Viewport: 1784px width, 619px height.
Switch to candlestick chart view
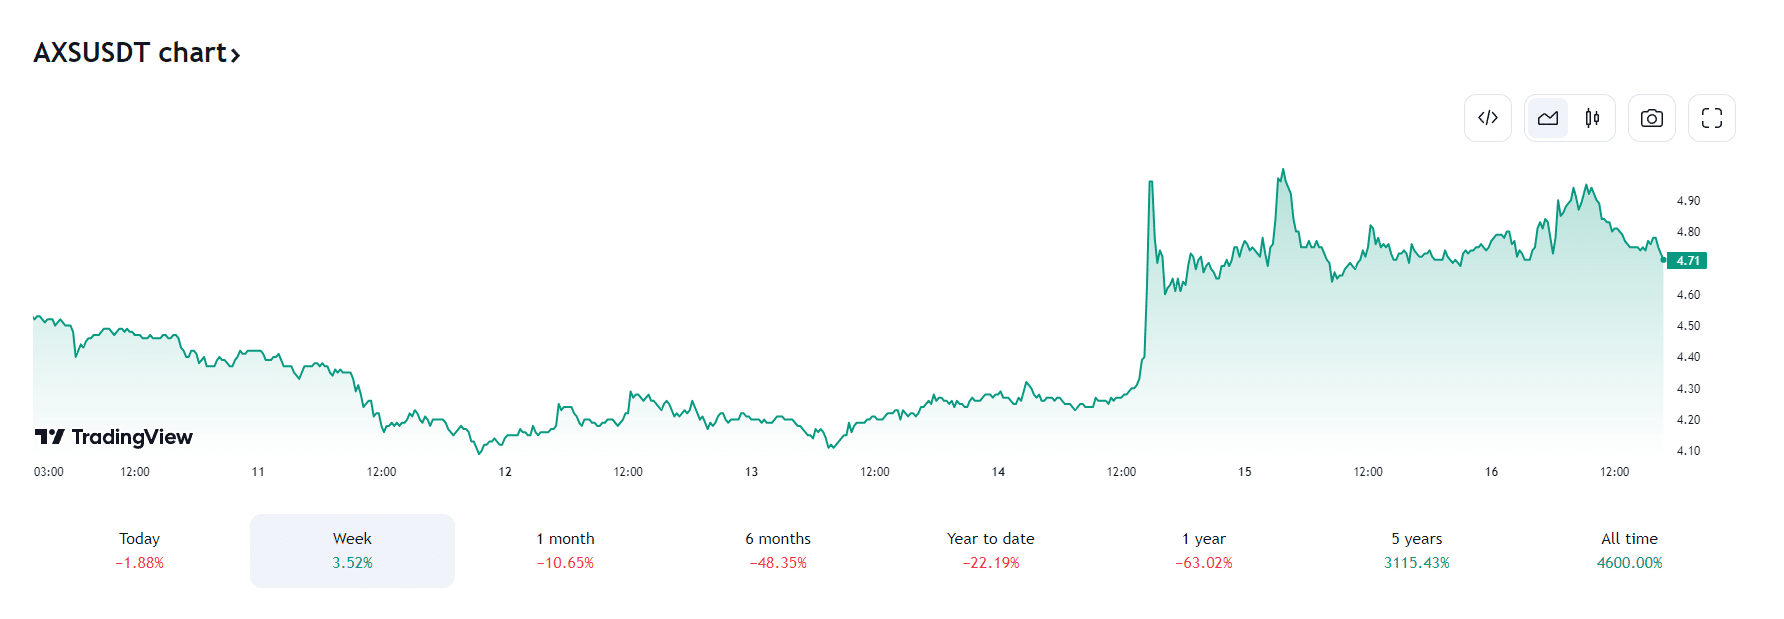(1592, 118)
